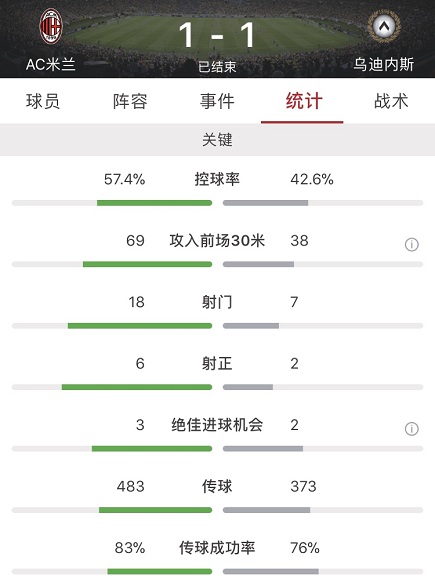Image resolution: width=435 pixels, height=586 pixels.
Task: Tap the green 传球 bar for Milan
Action: [x=155, y=510]
